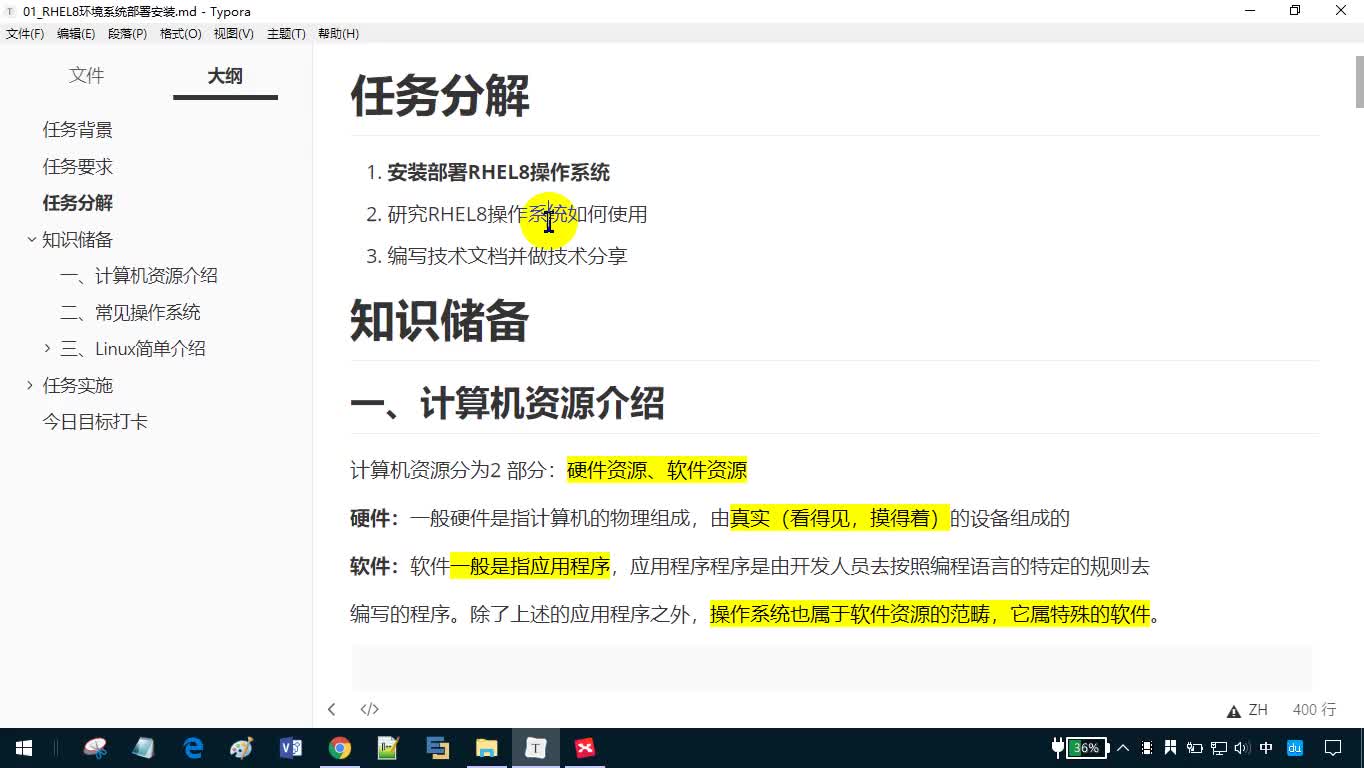Switch to 大纲 sidebar tab
This screenshot has height=768, width=1364.
pyautogui.click(x=225, y=76)
